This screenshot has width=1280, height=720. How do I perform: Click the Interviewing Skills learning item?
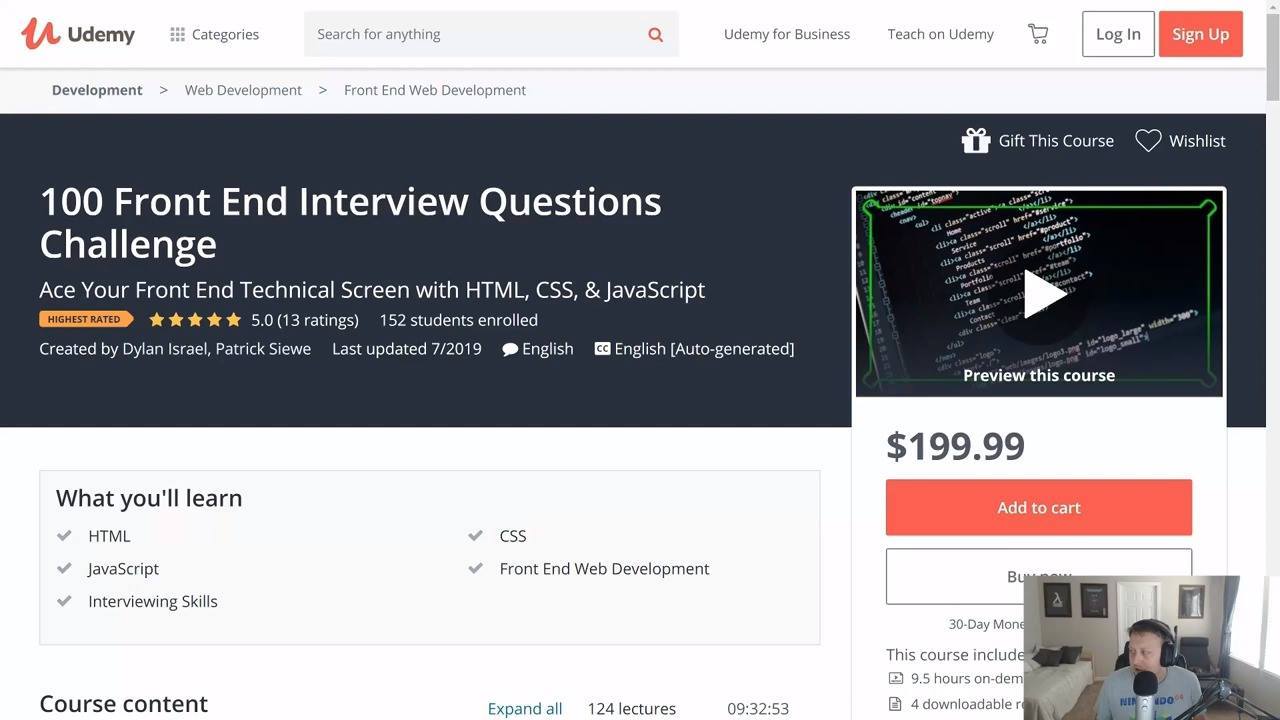pyautogui.click(x=153, y=601)
